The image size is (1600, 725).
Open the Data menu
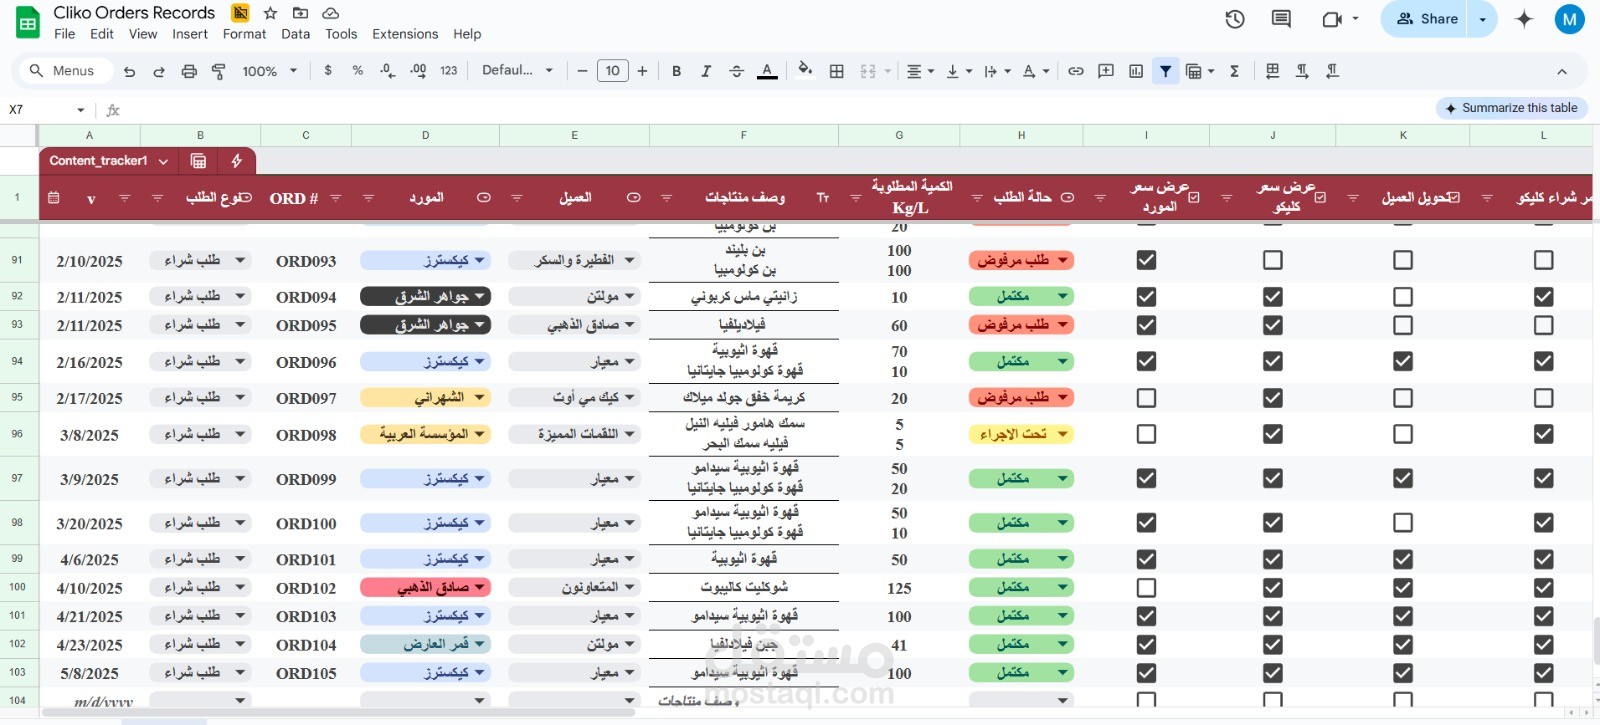pyautogui.click(x=296, y=34)
